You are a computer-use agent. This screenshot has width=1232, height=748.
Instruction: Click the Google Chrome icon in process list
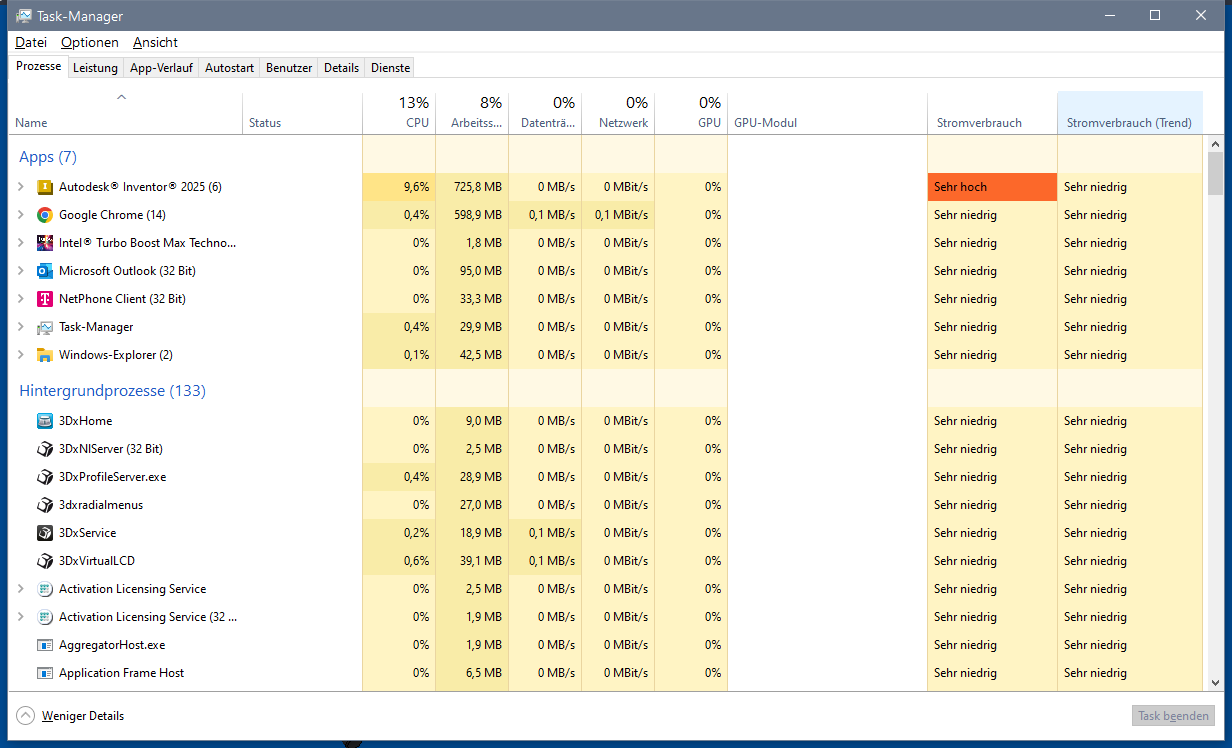44,215
